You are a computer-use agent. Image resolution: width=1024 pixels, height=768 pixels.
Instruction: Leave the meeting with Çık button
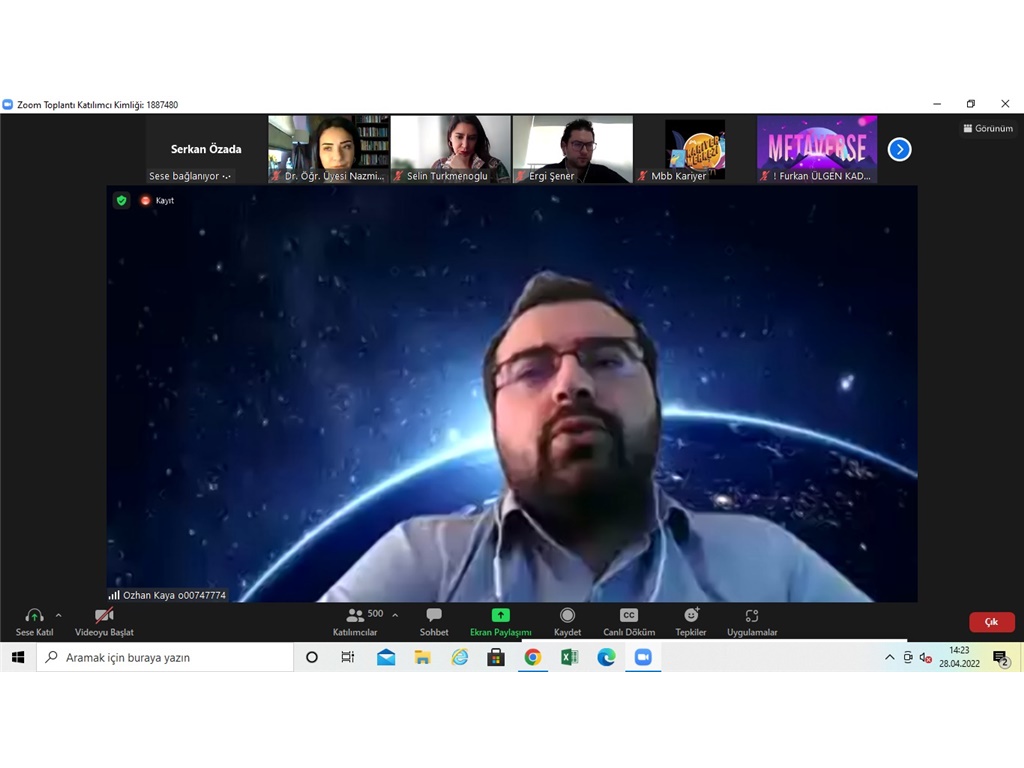tap(991, 622)
